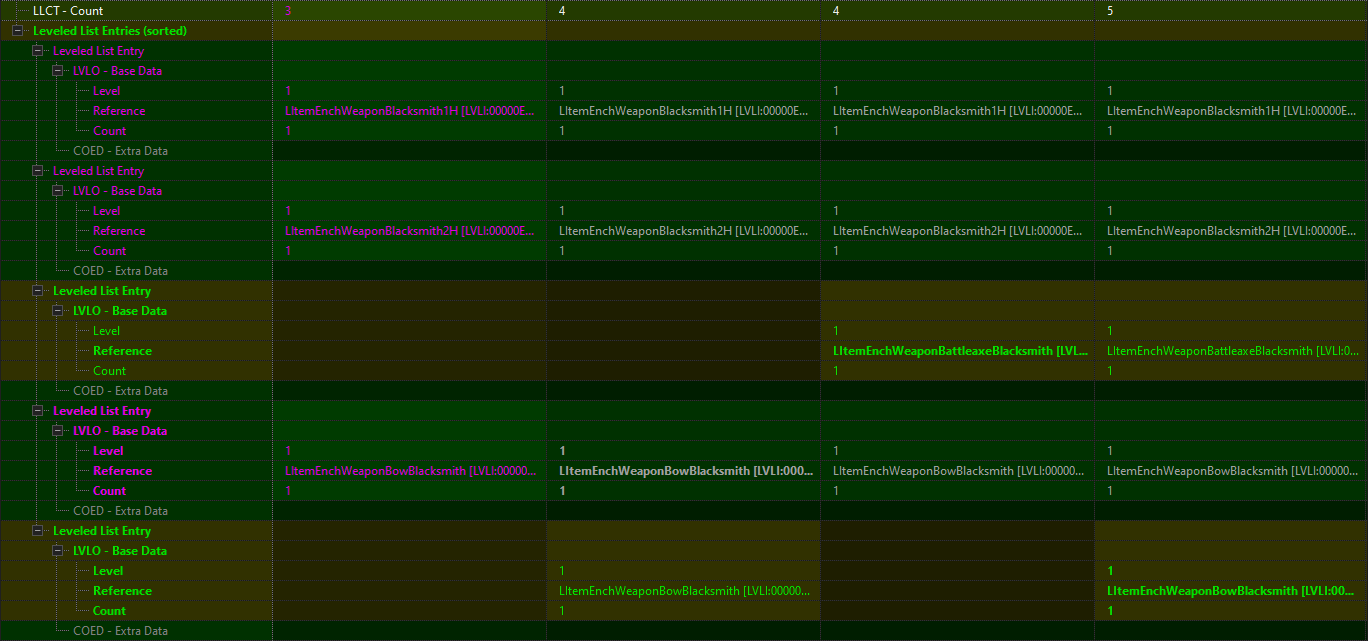Screen dimensions: 1368x641
Task: Collapse the second Leveled List Entry node
Action: pyautogui.click(x=38, y=170)
